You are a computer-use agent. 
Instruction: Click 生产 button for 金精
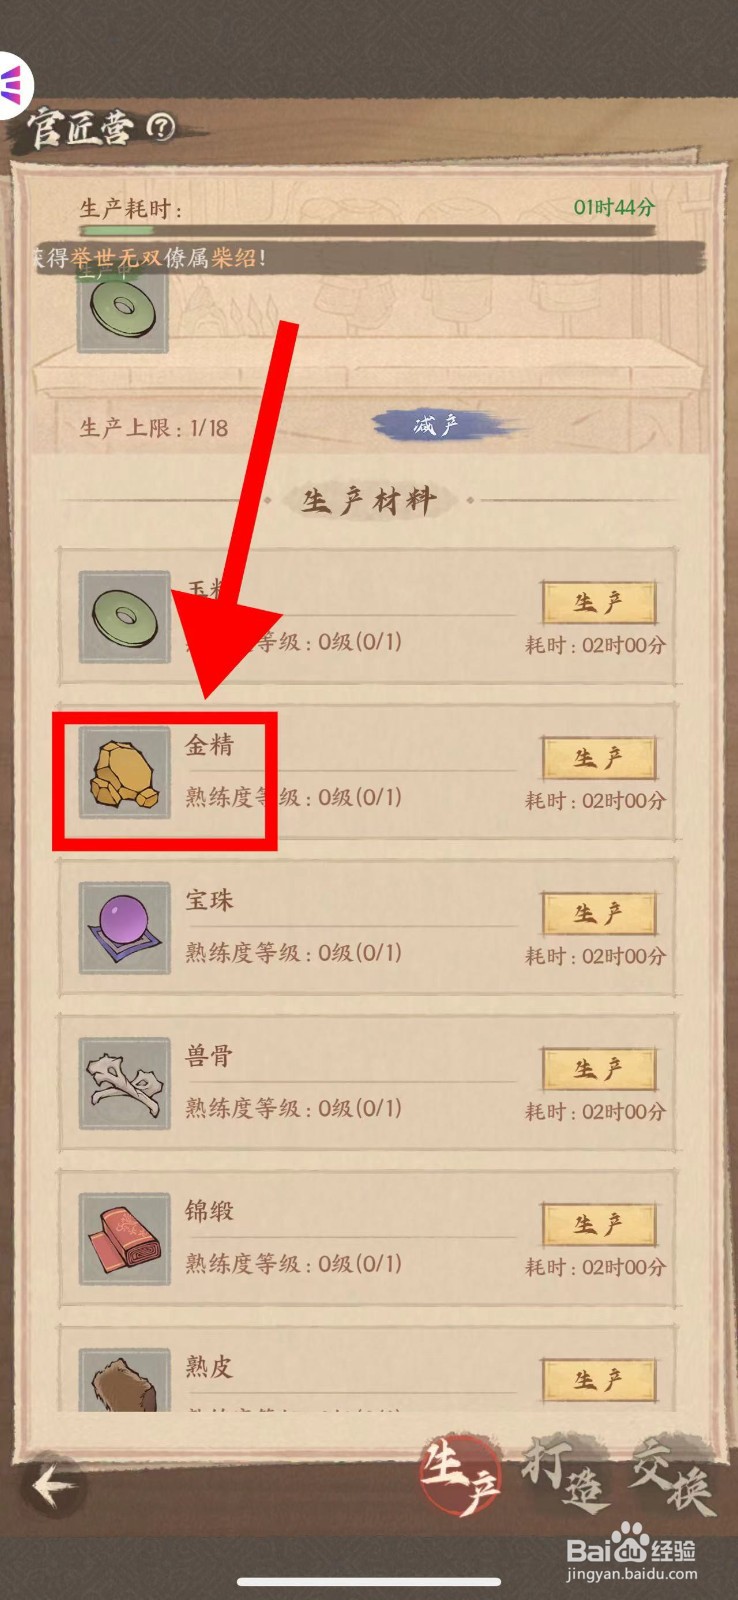tap(599, 758)
